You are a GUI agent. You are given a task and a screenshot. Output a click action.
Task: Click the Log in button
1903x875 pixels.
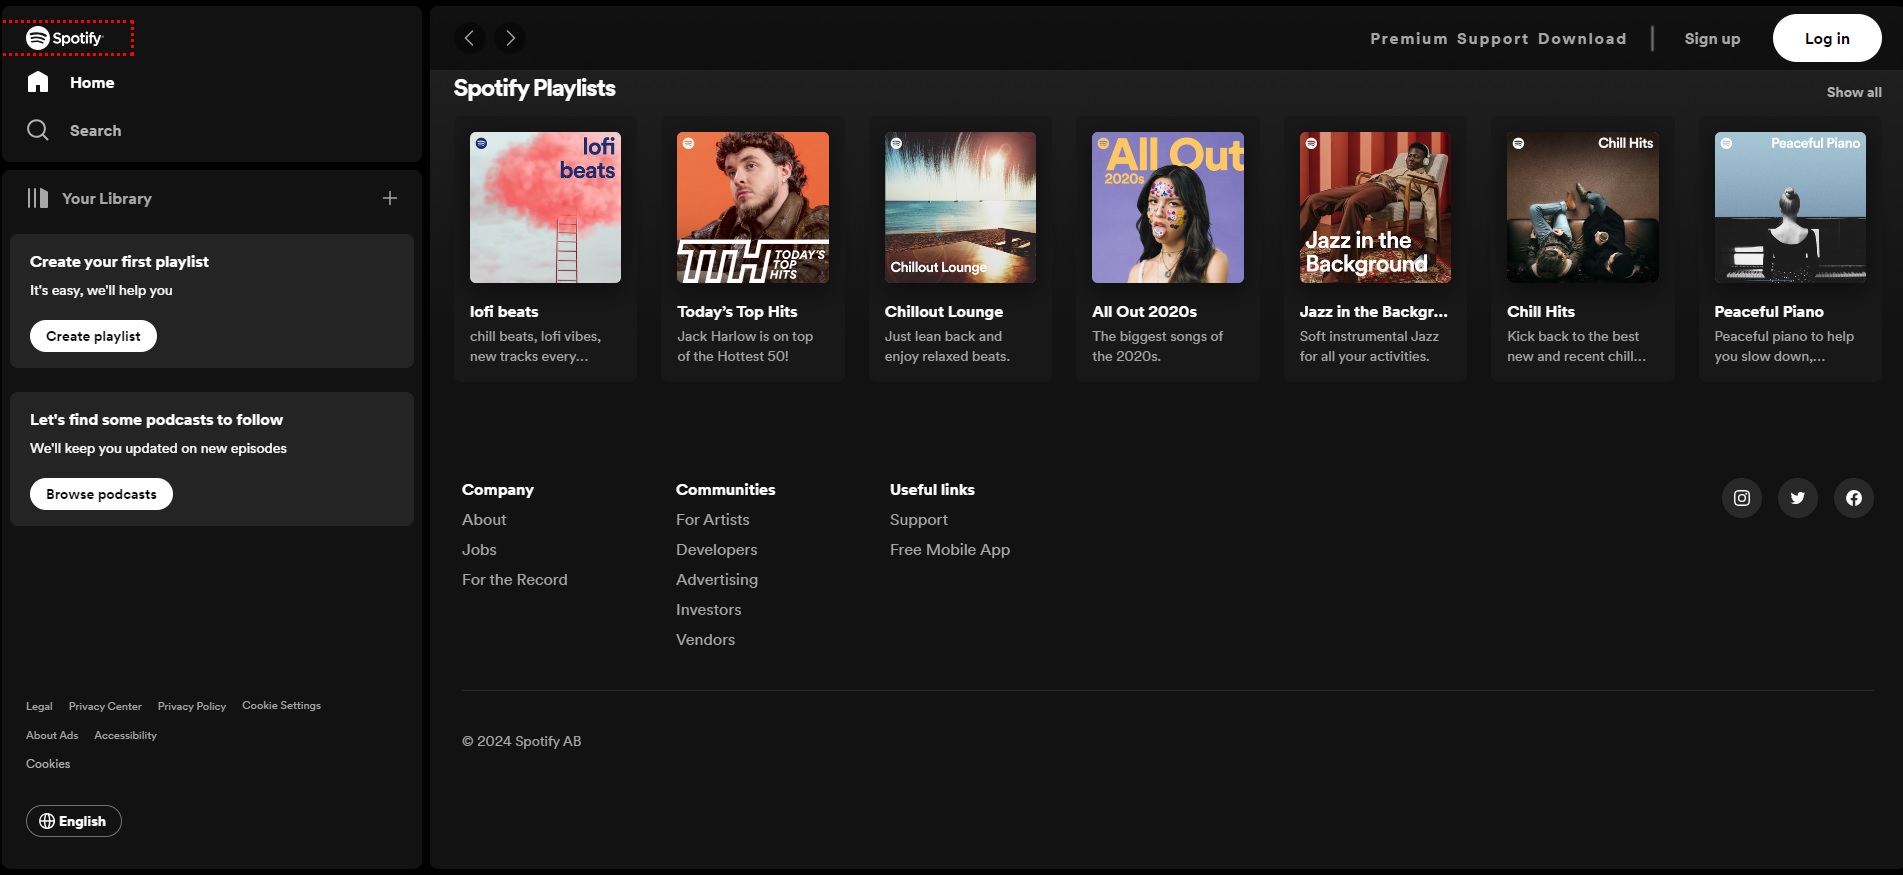point(1827,38)
